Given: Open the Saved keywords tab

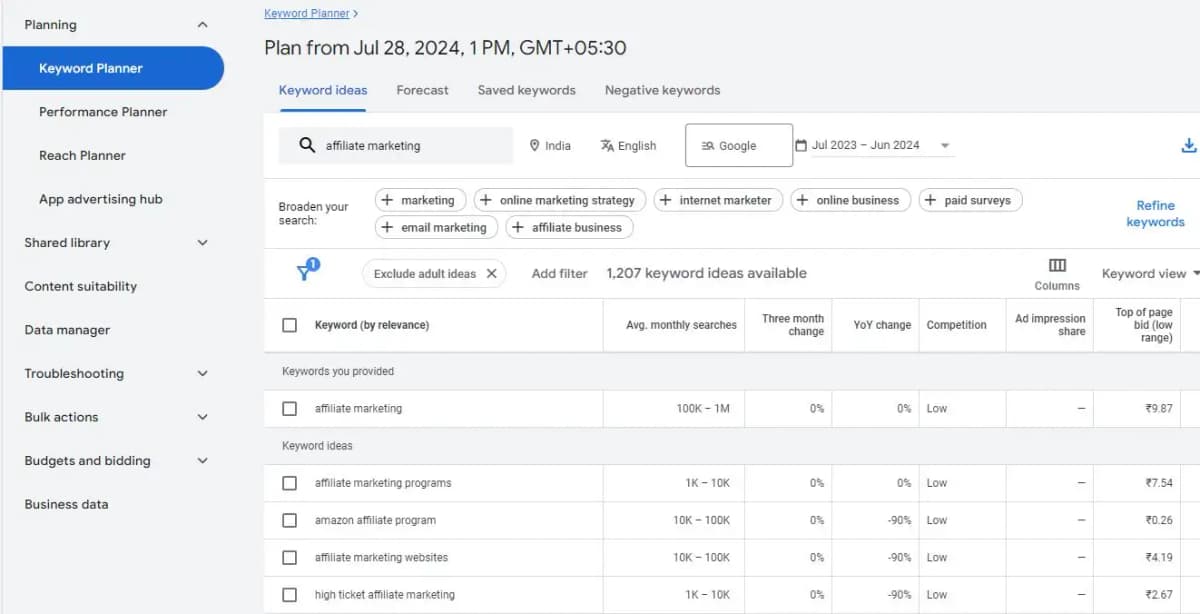Looking at the screenshot, I should coord(526,90).
